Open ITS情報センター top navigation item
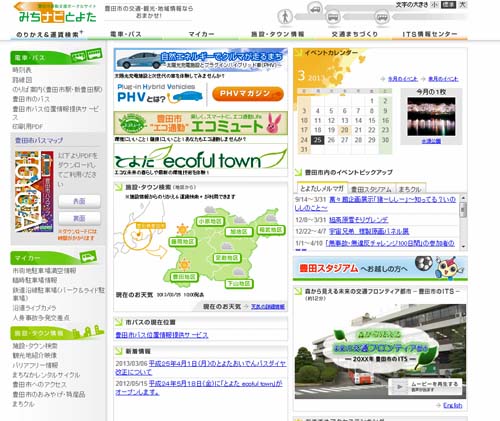The width and height of the screenshot is (500, 421). 430,34
